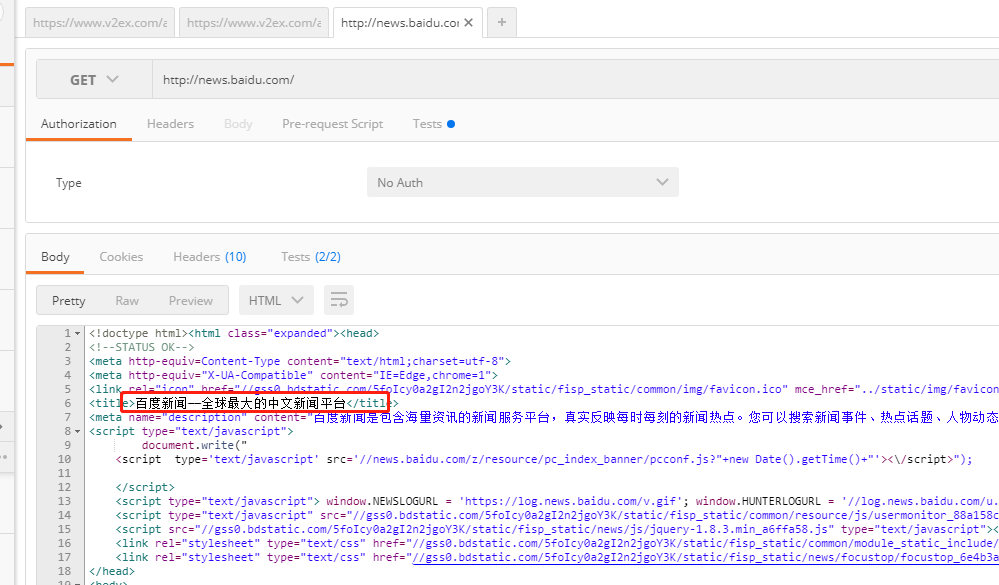Toggle line wrap icon in response toolbar
The image size is (999, 585).
point(339,300)
